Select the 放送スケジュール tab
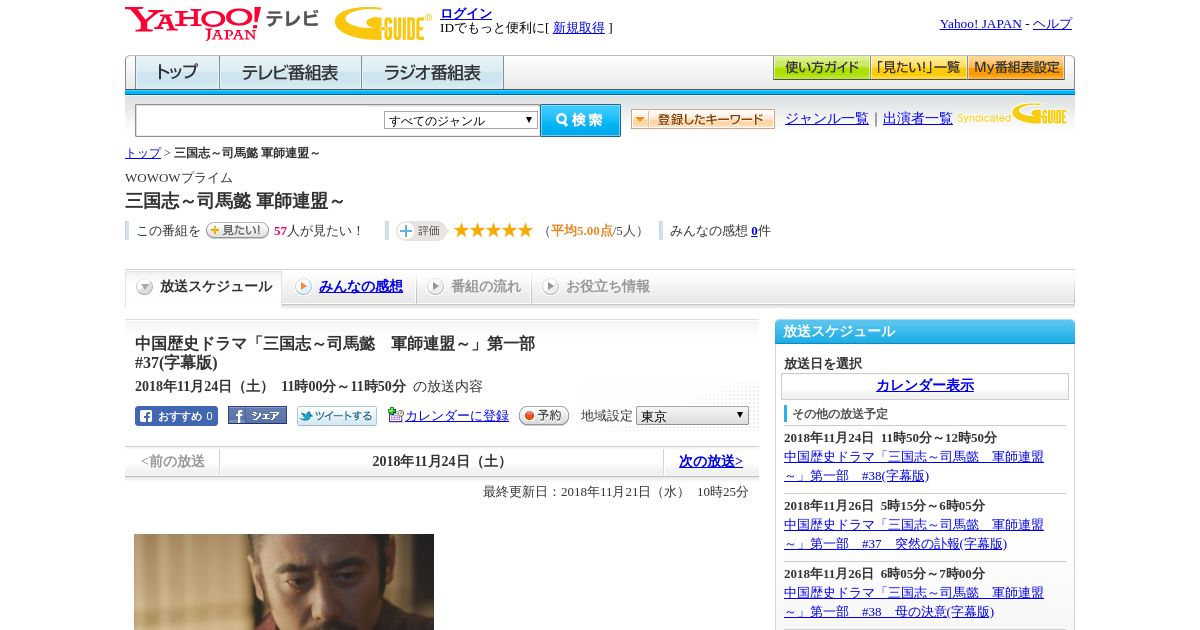This screenshot has height=630, width=1200. pos(204,287)
